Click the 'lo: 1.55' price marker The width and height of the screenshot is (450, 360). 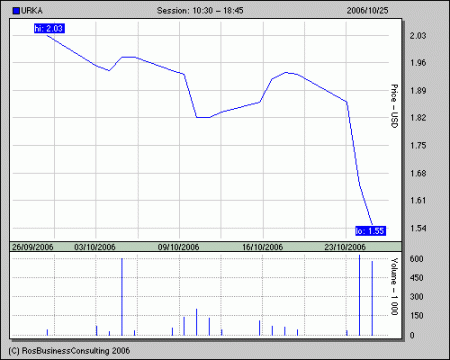tap(370, 231)
